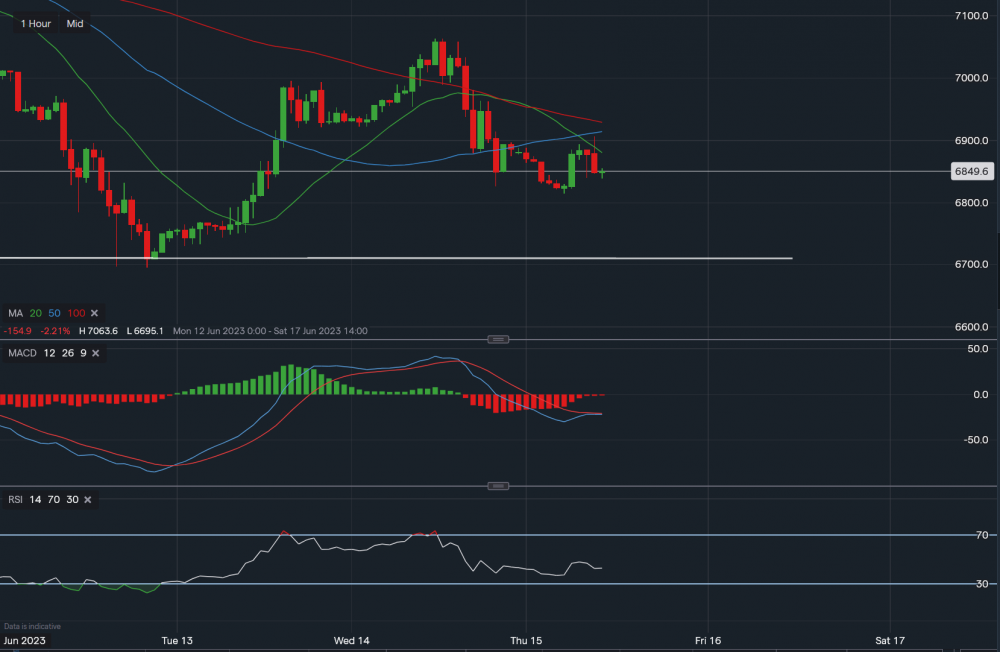
Task: Select the blue MA 50 period value
Action: (56, 313)
